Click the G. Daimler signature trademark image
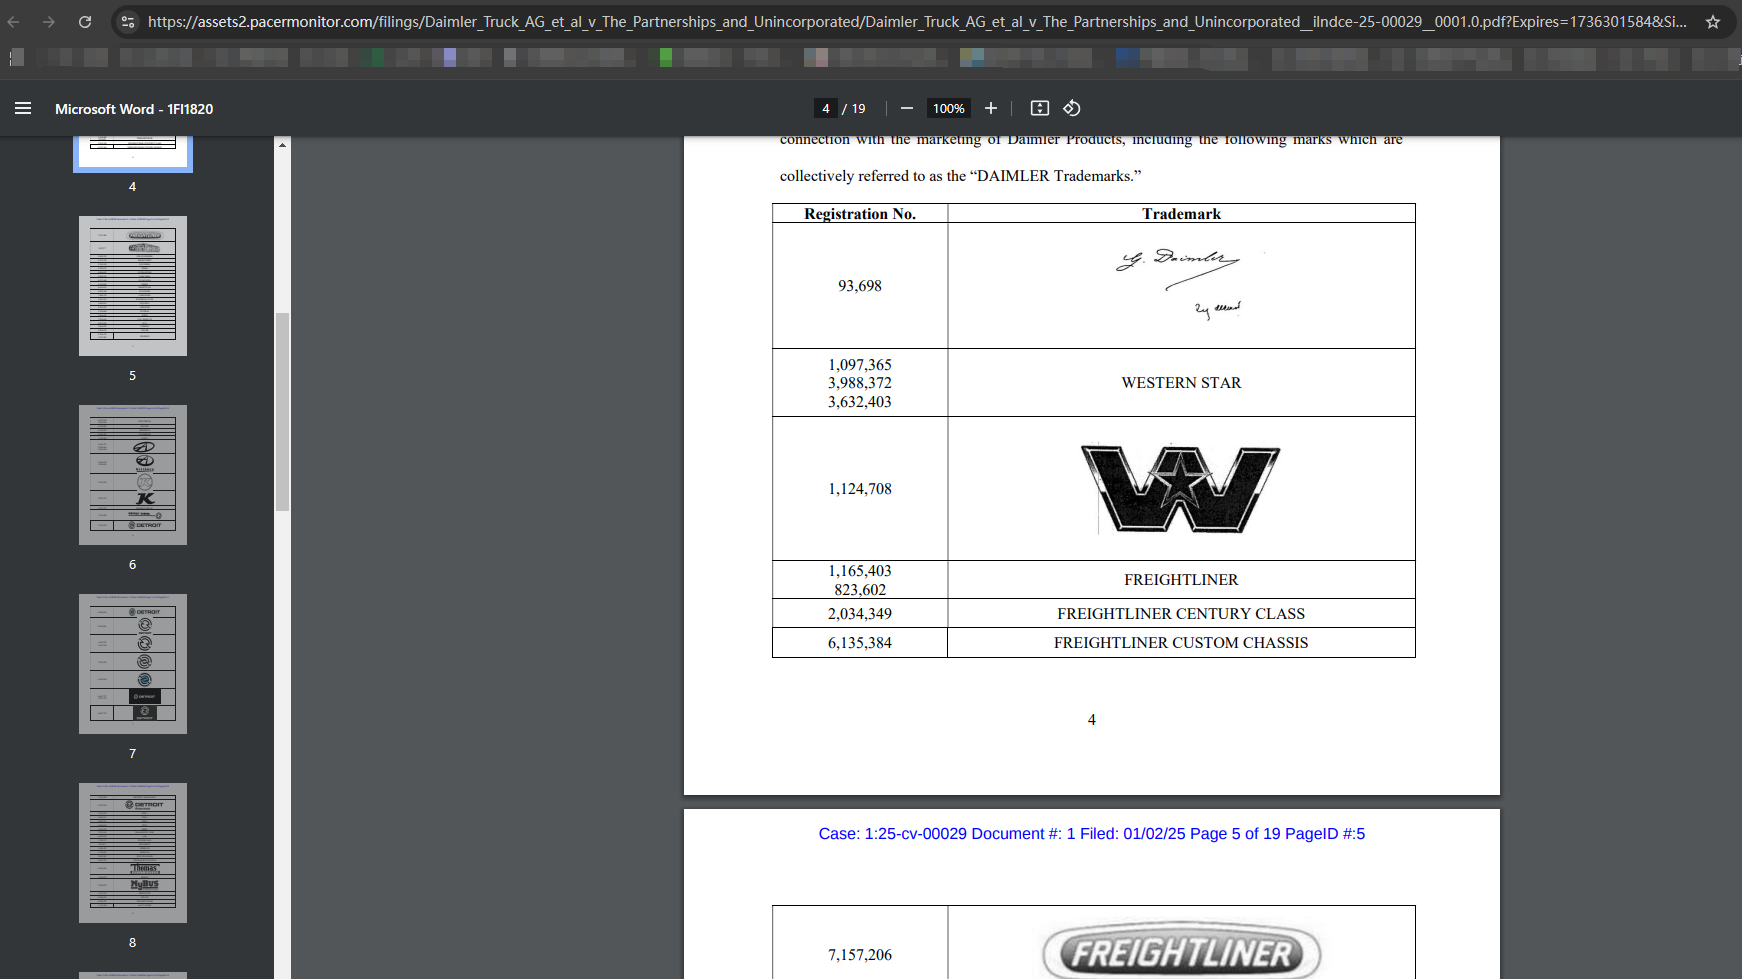Screen dimensions: 1742x979 [1181, 283]
